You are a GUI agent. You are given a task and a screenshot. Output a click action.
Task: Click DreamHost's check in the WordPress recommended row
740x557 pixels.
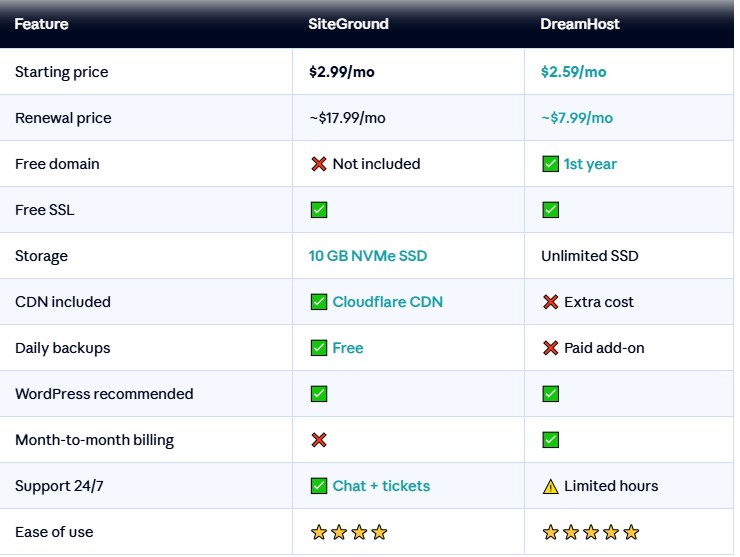(x=550, y=394)
